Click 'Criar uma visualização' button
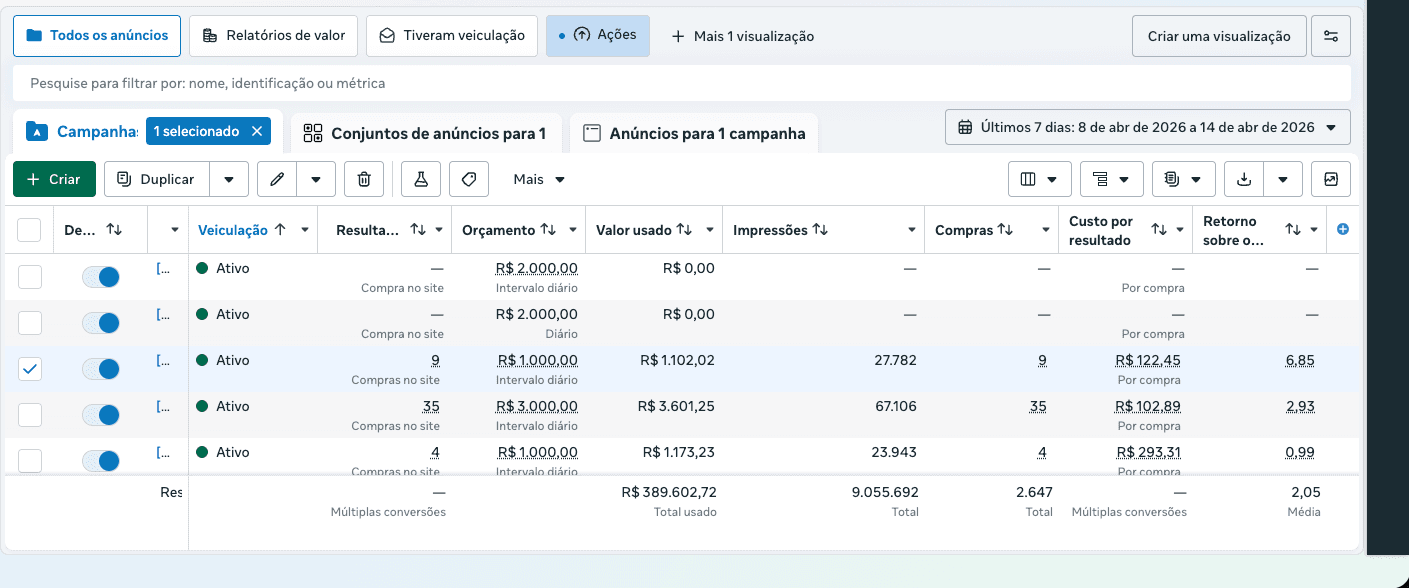The width and height of the screenshot is (1409, 588). tap(1219, 36)
